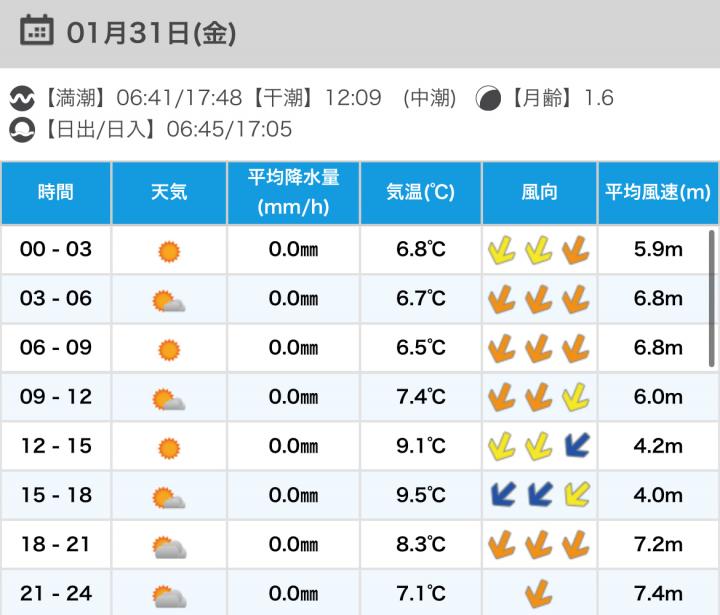Click the last wind arrow in the 18 - 21 row
The width and height of the screenshot is (720, 615).
pyautogui.click(x=576, y=545)
